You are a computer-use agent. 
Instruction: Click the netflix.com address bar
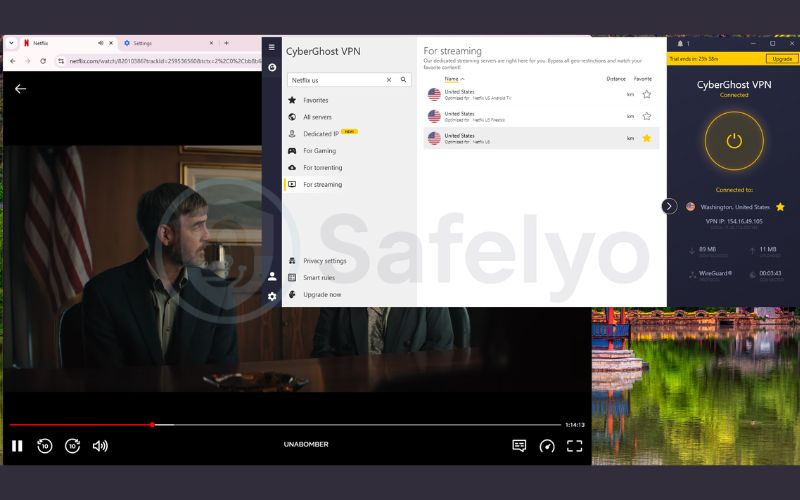[163, 61]
